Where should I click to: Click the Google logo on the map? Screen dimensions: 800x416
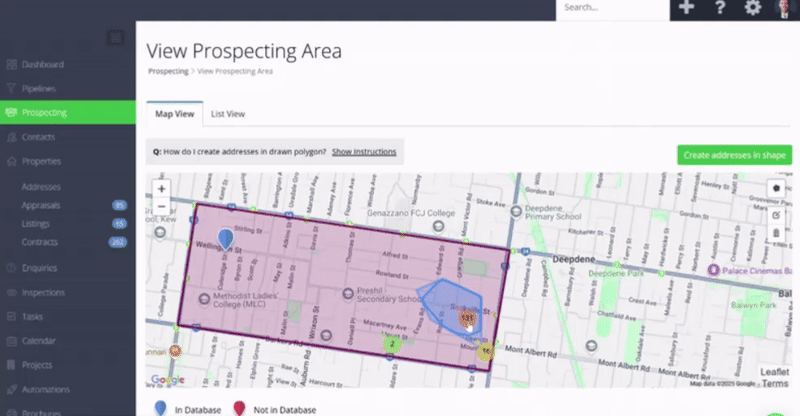point(167,380)
